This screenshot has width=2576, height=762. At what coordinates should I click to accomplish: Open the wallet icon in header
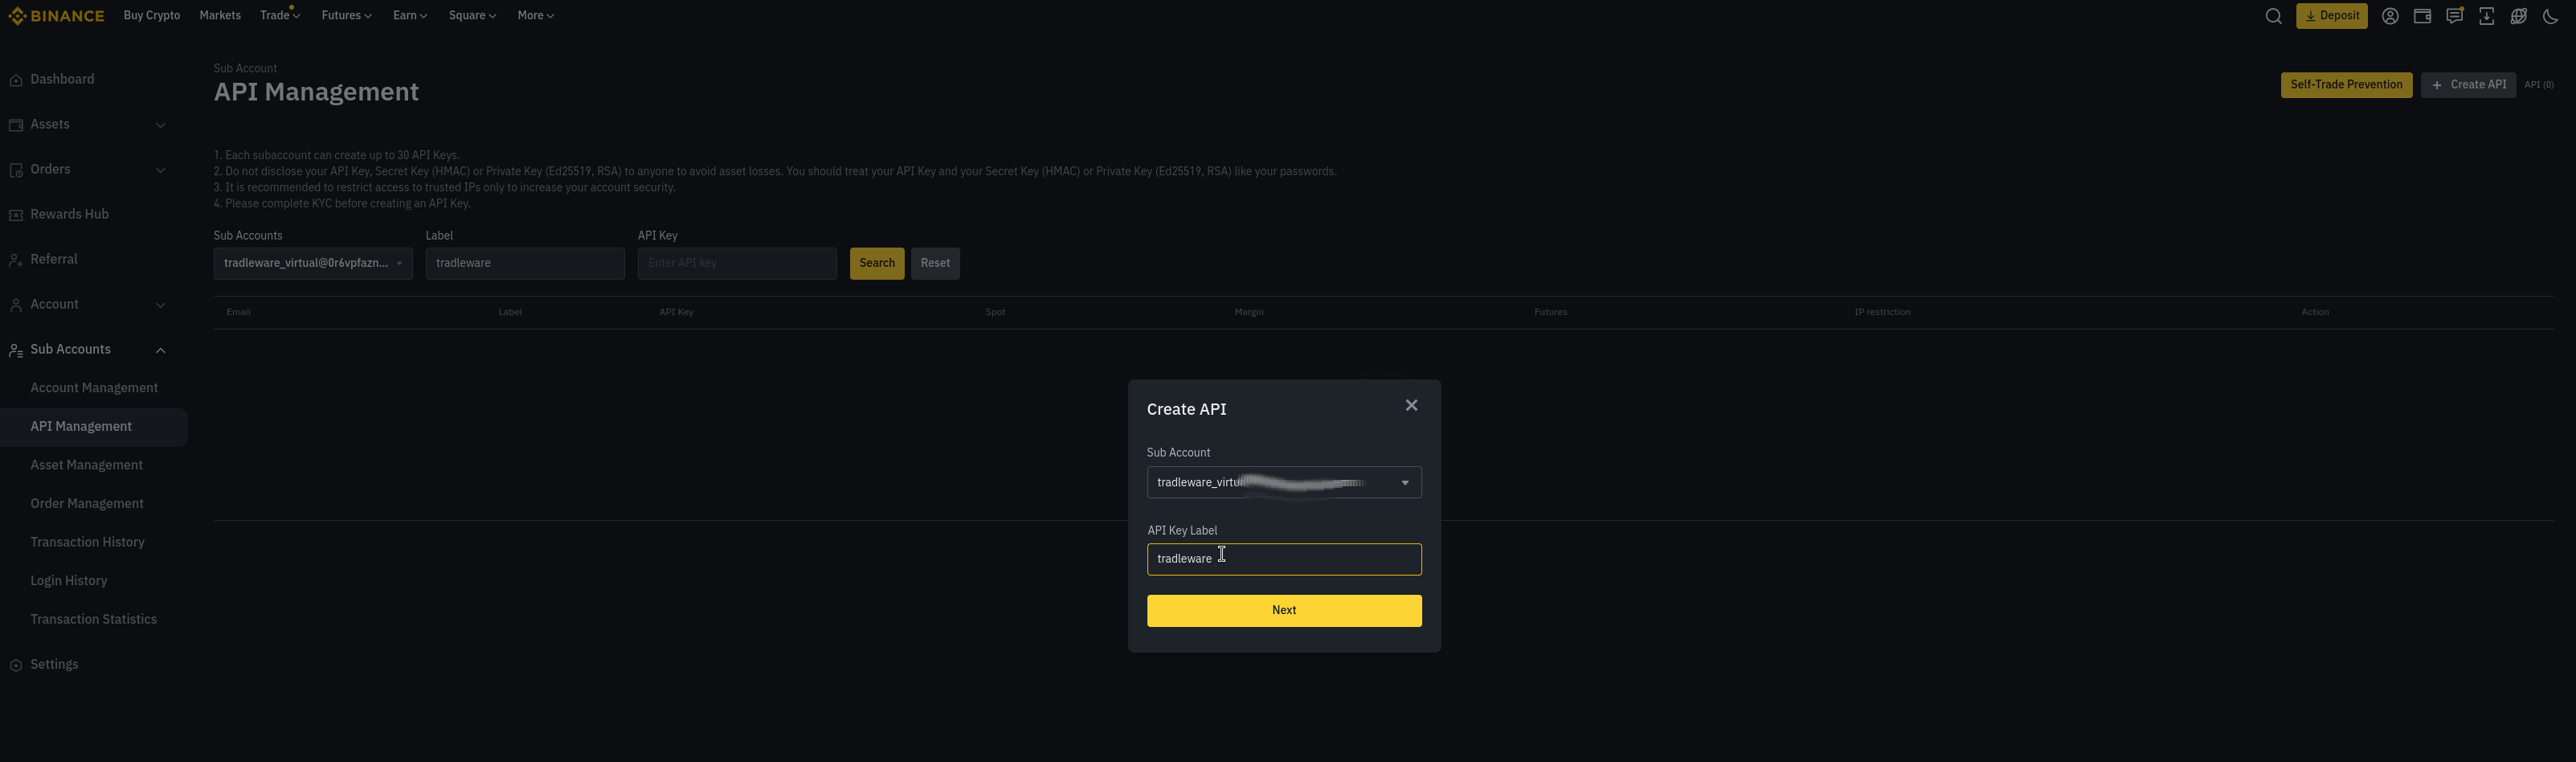click(2422, 16)
